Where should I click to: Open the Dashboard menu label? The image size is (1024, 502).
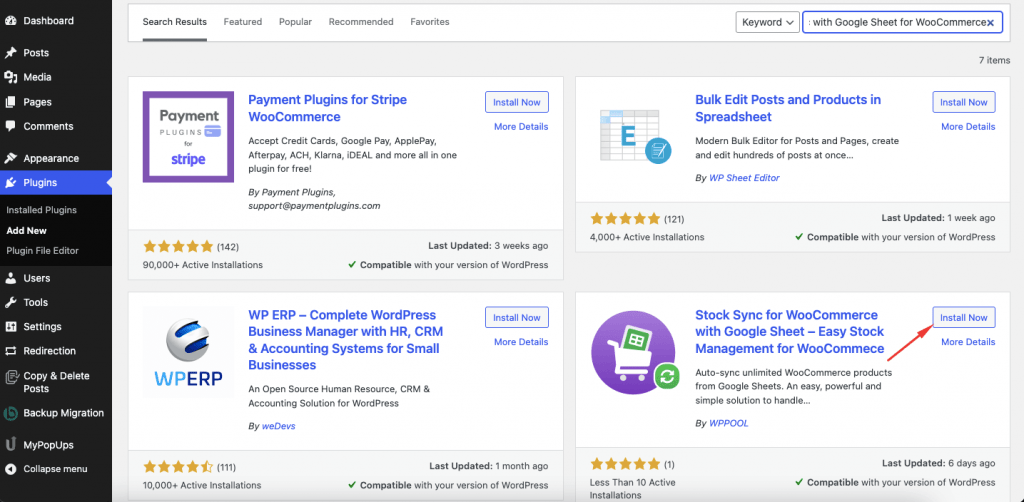point(48,20)
